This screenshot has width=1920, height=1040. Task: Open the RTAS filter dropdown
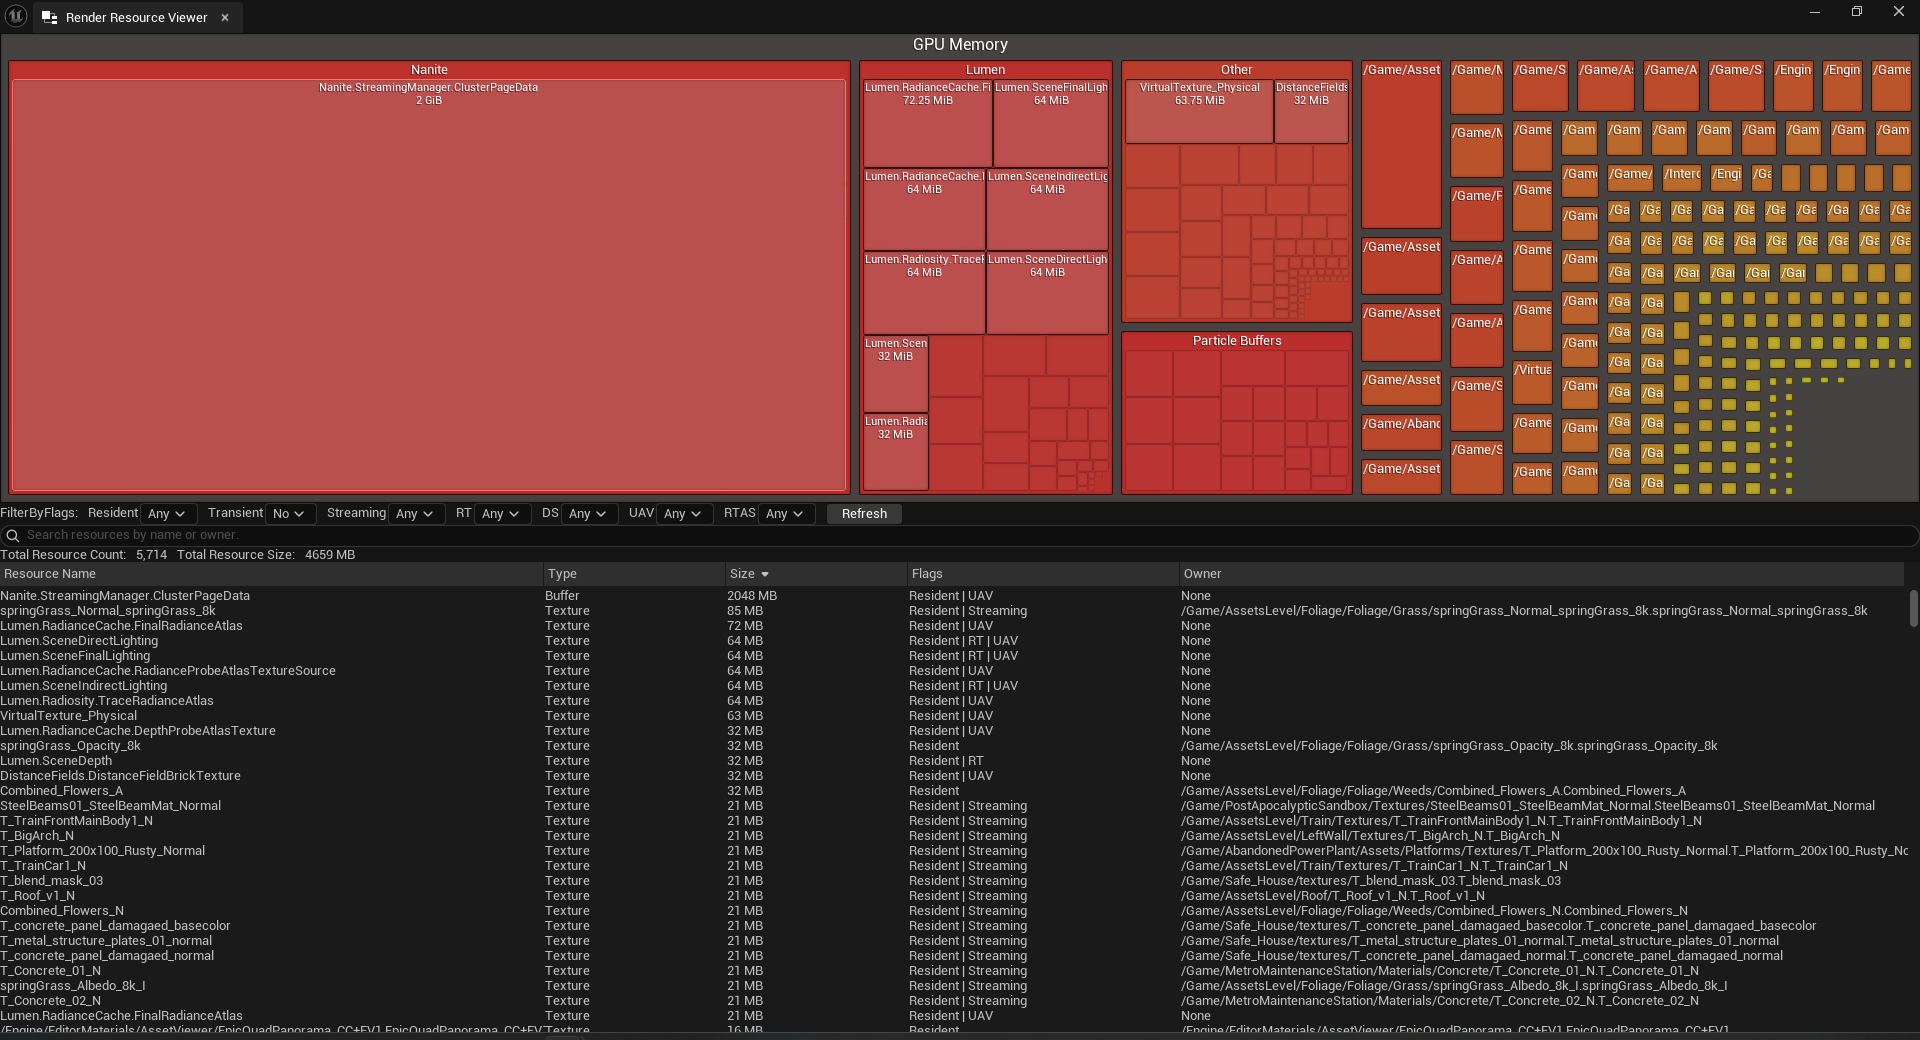785,514
